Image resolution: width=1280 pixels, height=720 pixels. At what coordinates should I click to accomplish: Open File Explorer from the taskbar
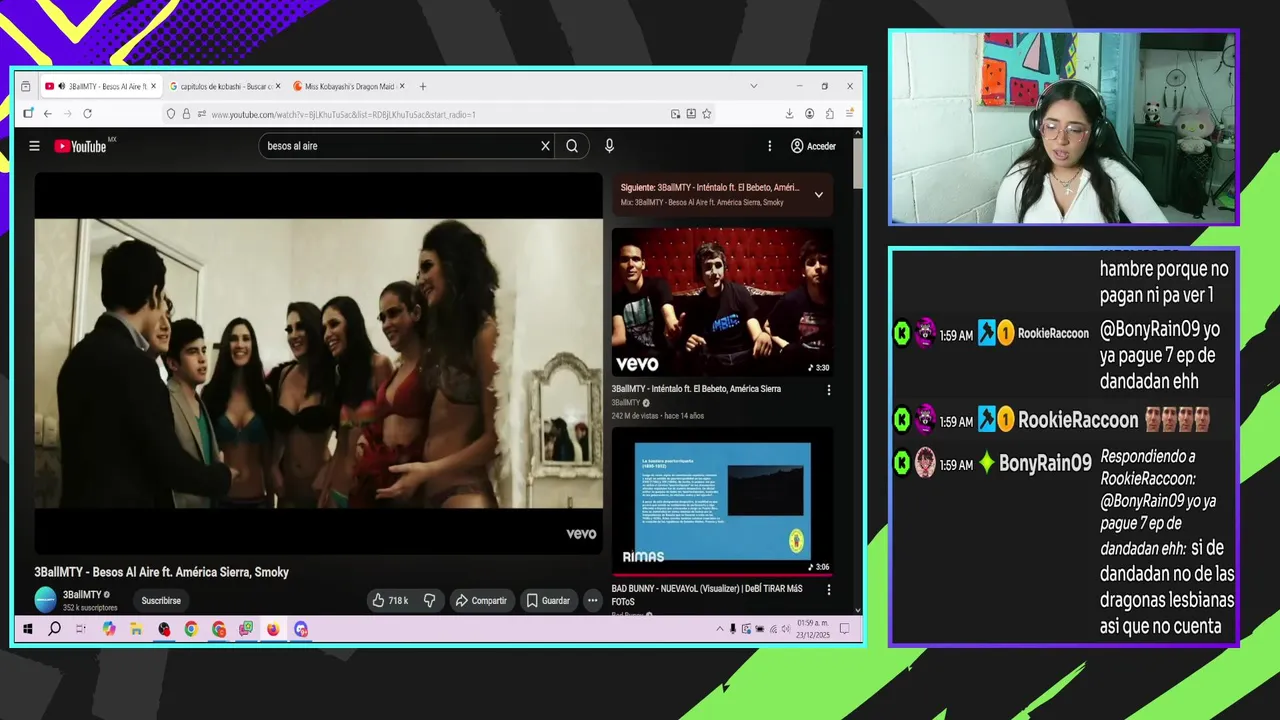coord(136,629)
